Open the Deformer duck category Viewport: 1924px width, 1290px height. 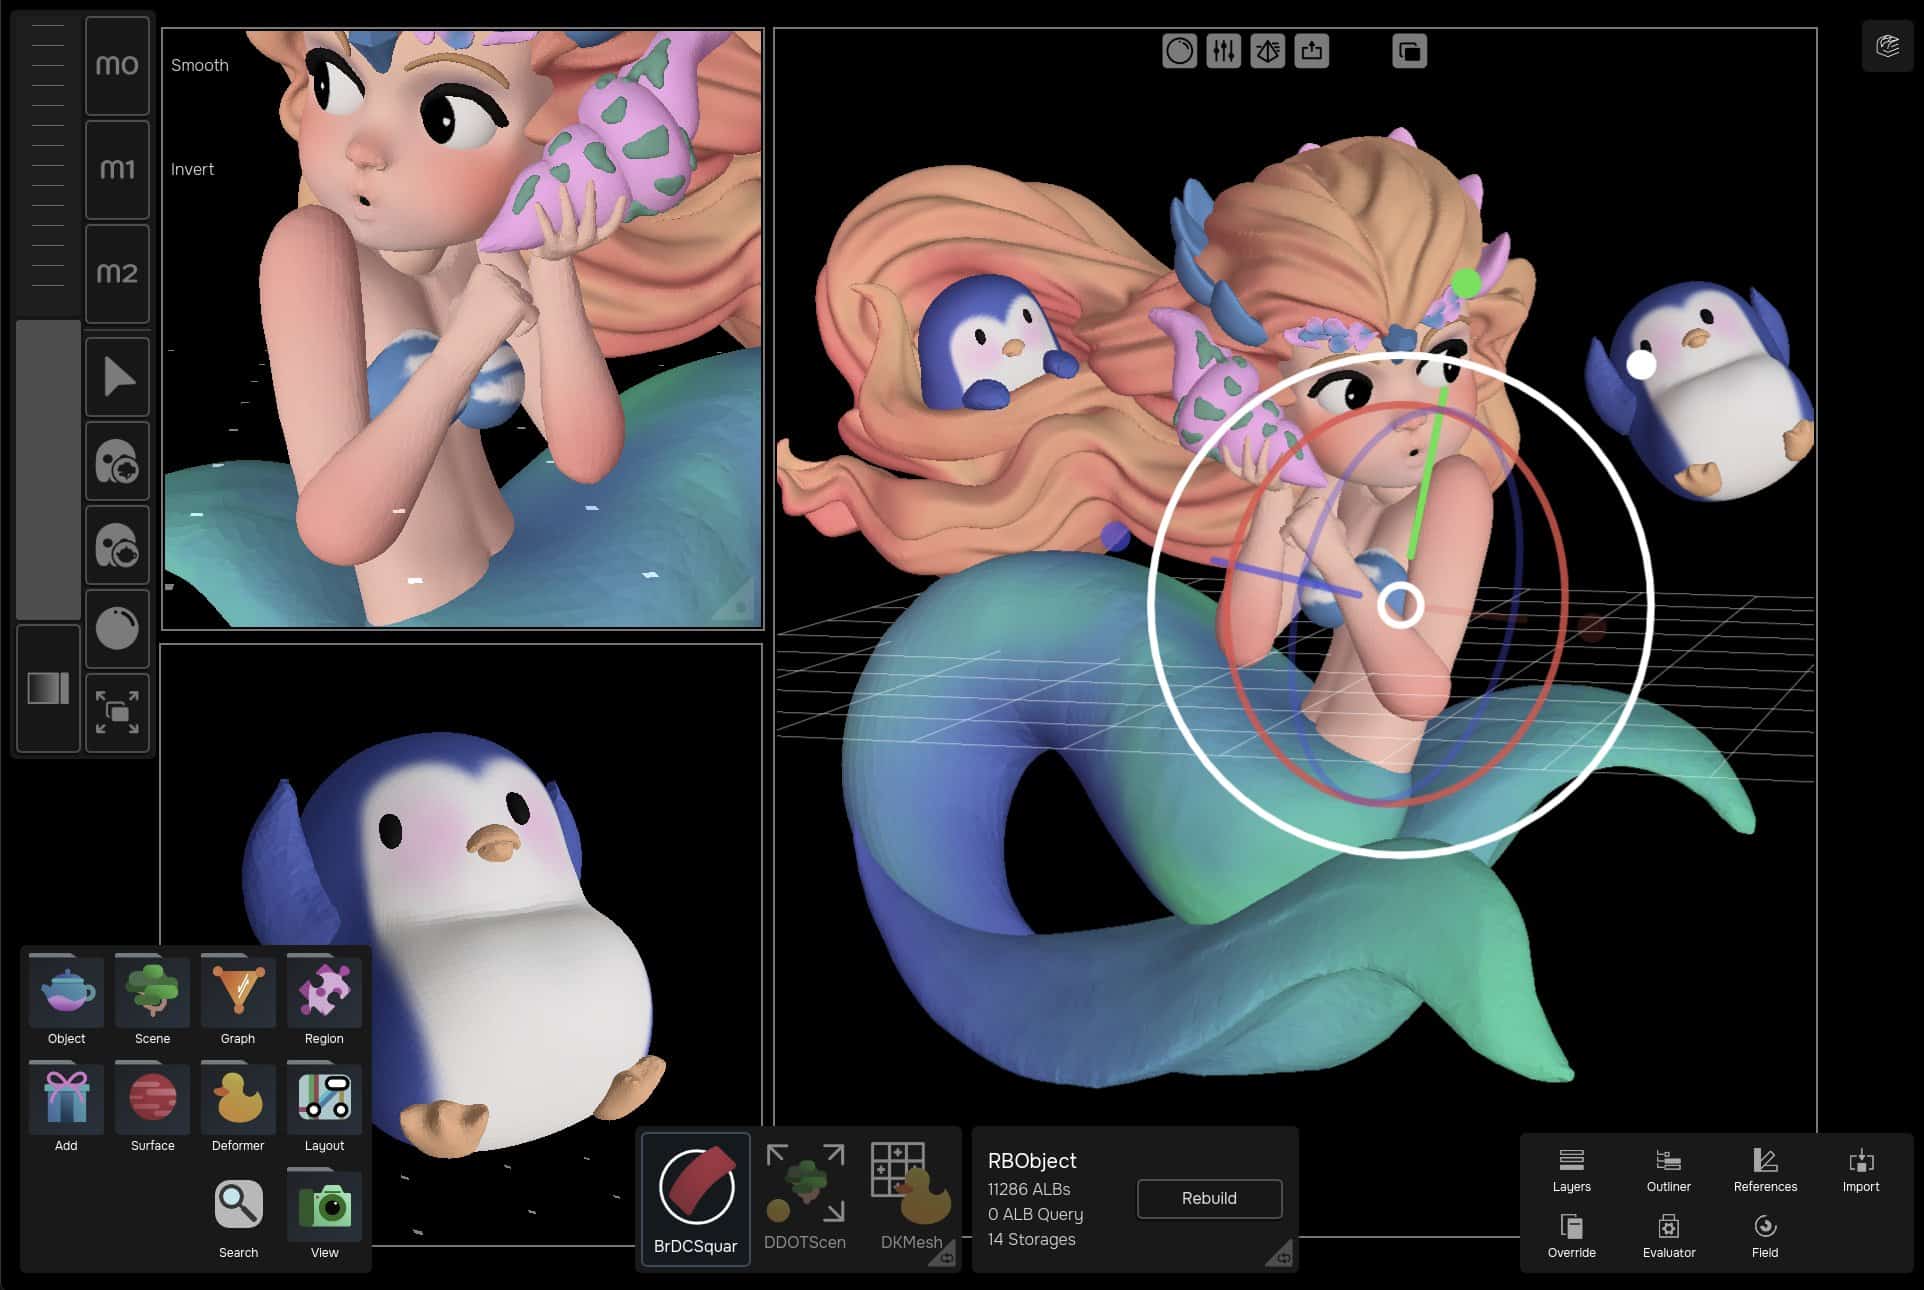point(238,1107)
